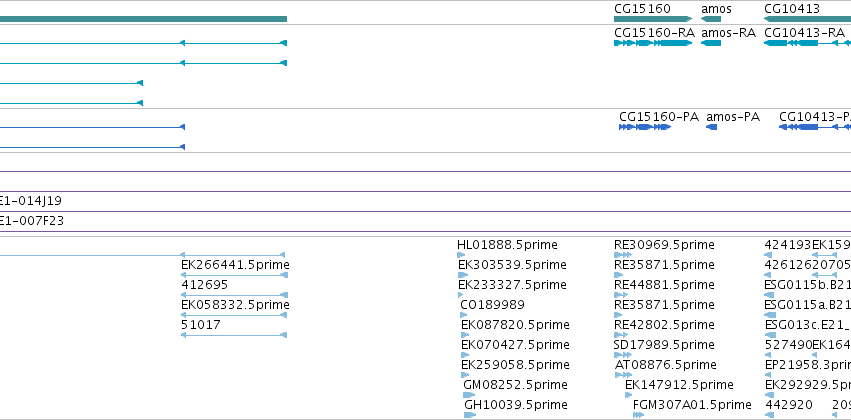851x420 pixels.
Task: Select the CG10413-PA coding sequence glyph
Action: pos(815,127)
